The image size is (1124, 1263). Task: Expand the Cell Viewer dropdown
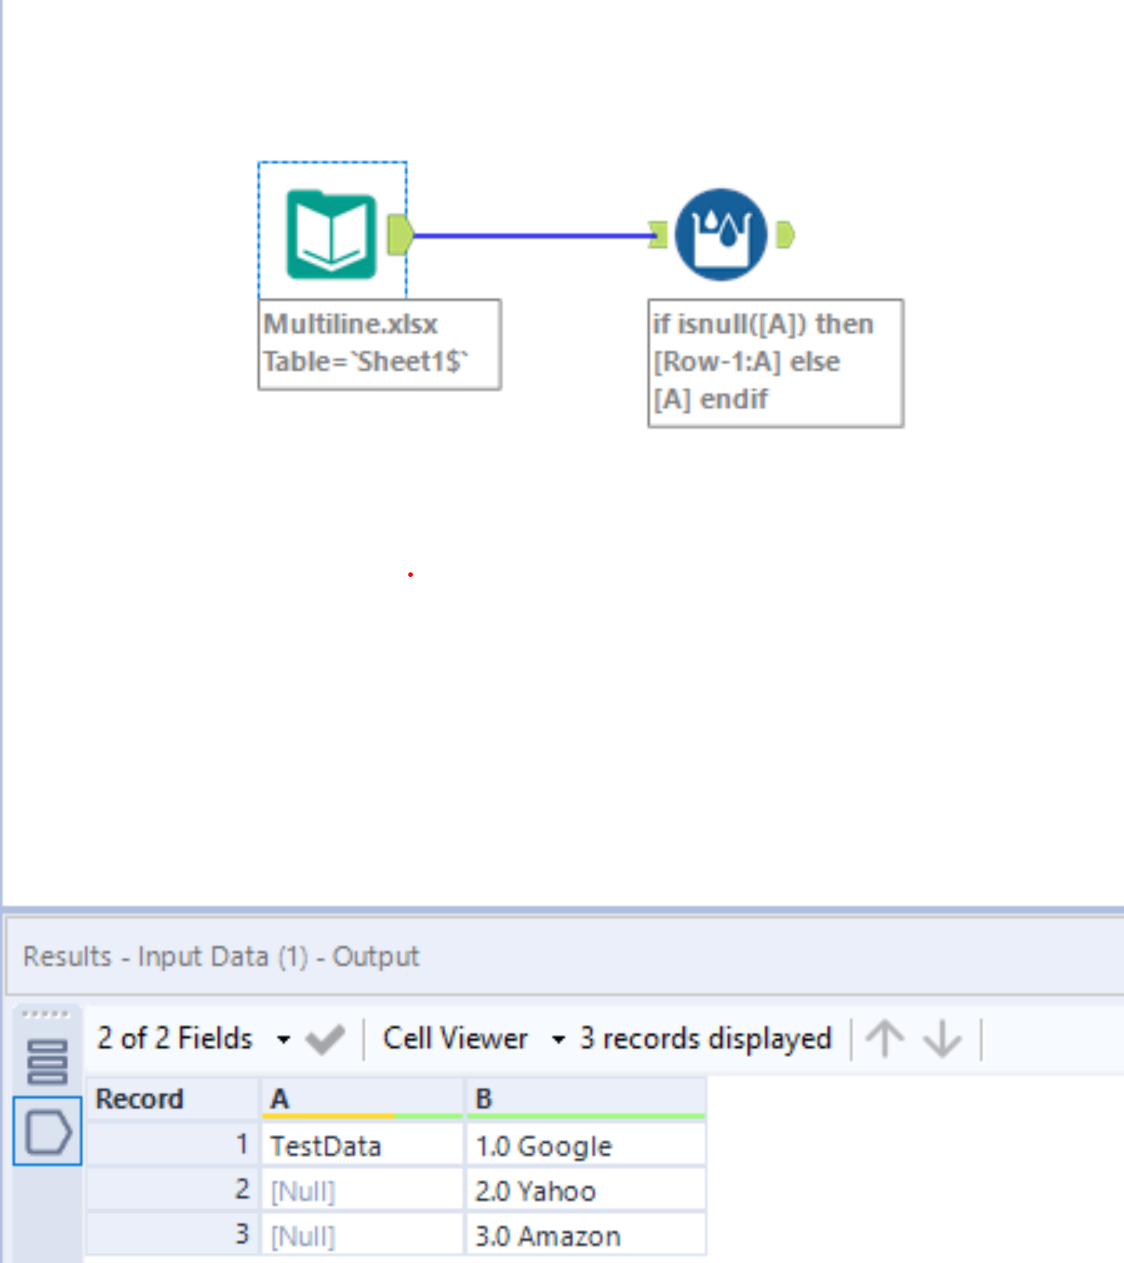(455, 1038)
